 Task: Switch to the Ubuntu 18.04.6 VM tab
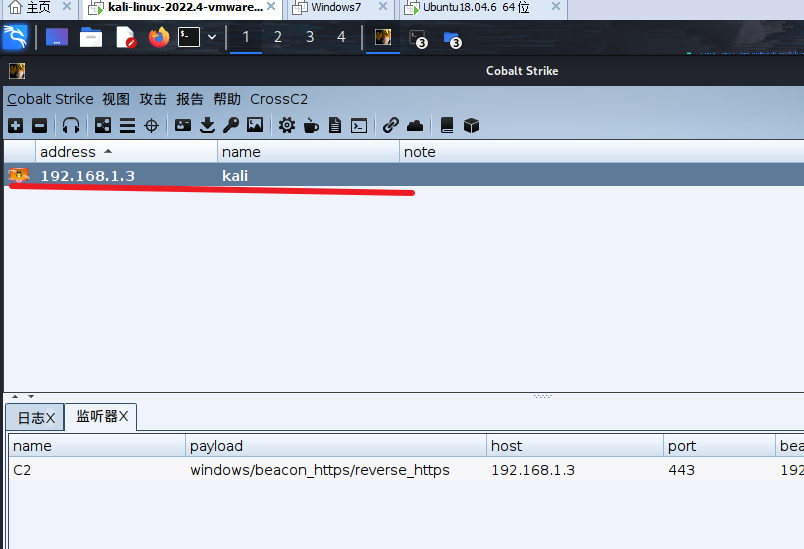pos(476,8)
